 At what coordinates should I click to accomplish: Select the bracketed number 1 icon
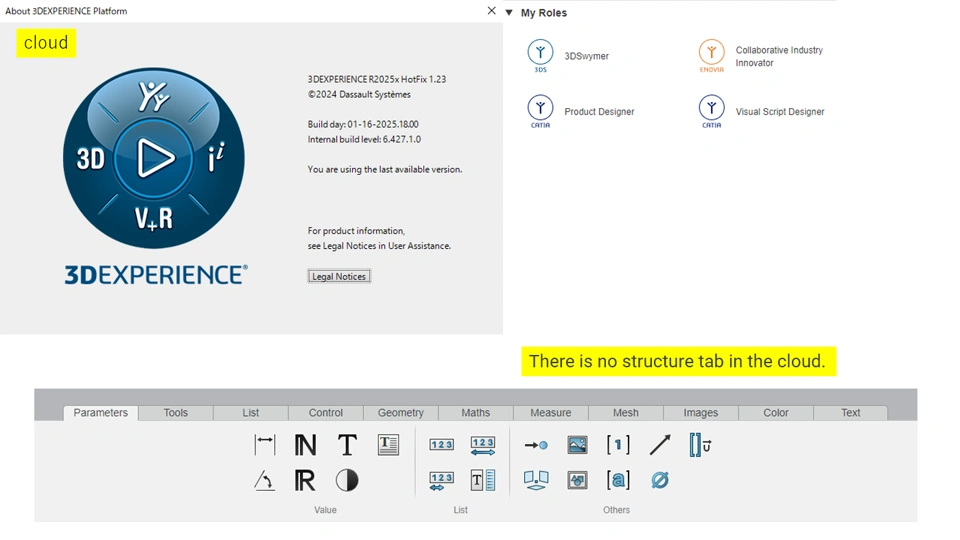[618, 444]
